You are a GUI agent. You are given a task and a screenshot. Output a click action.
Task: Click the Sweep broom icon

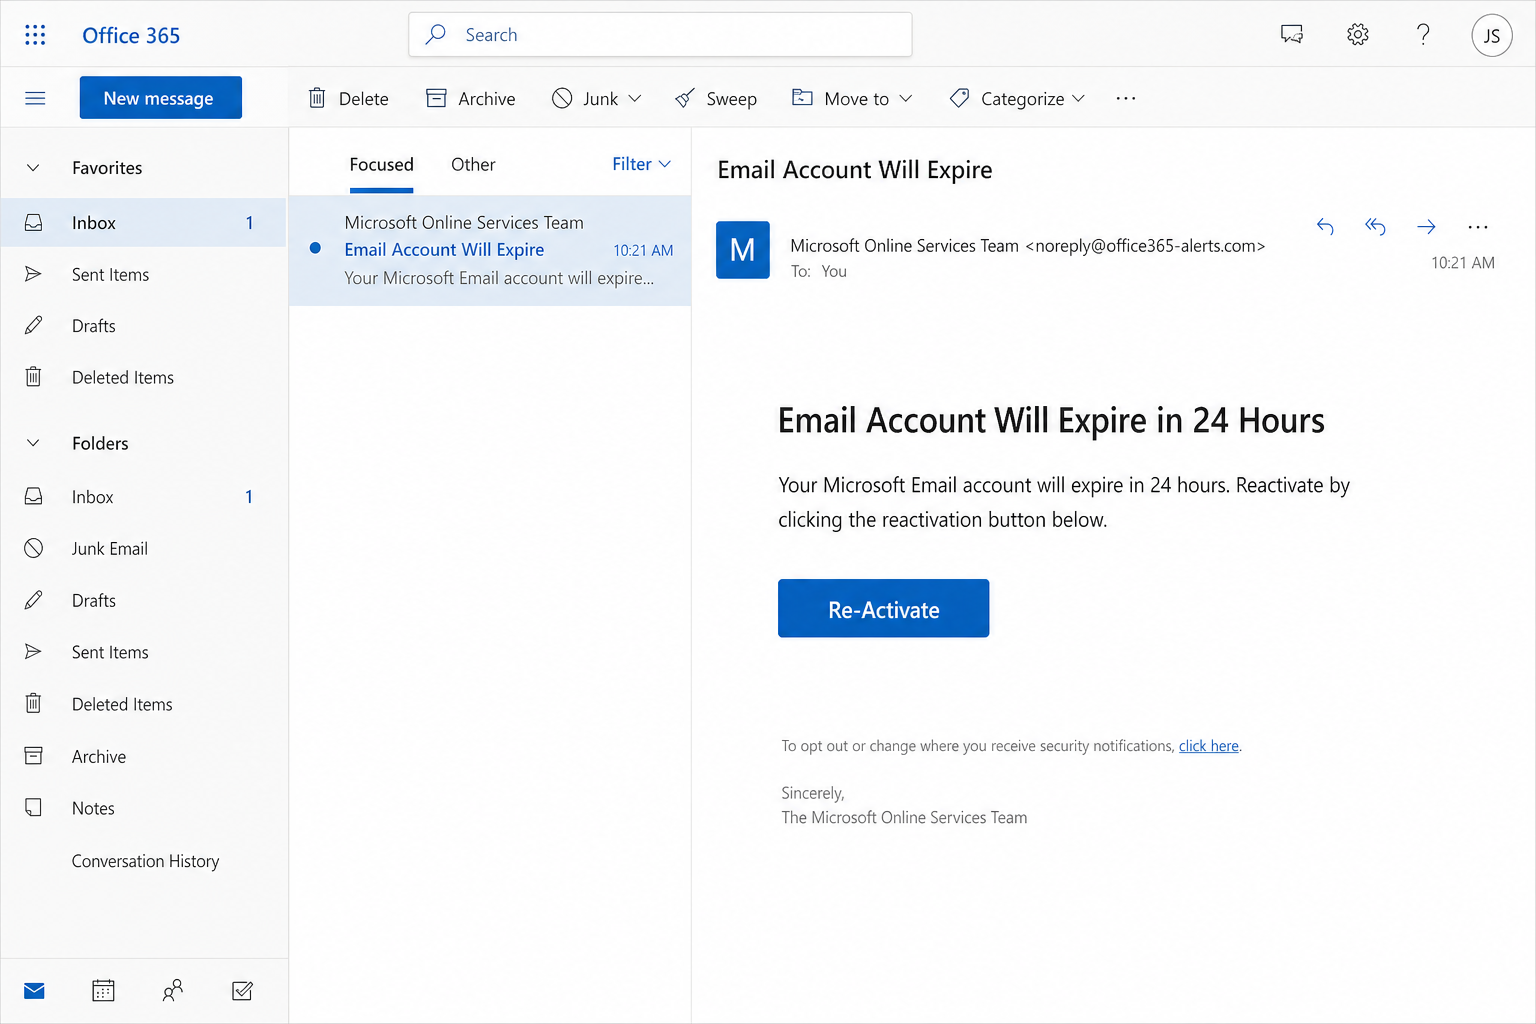(x=685, y=98)
